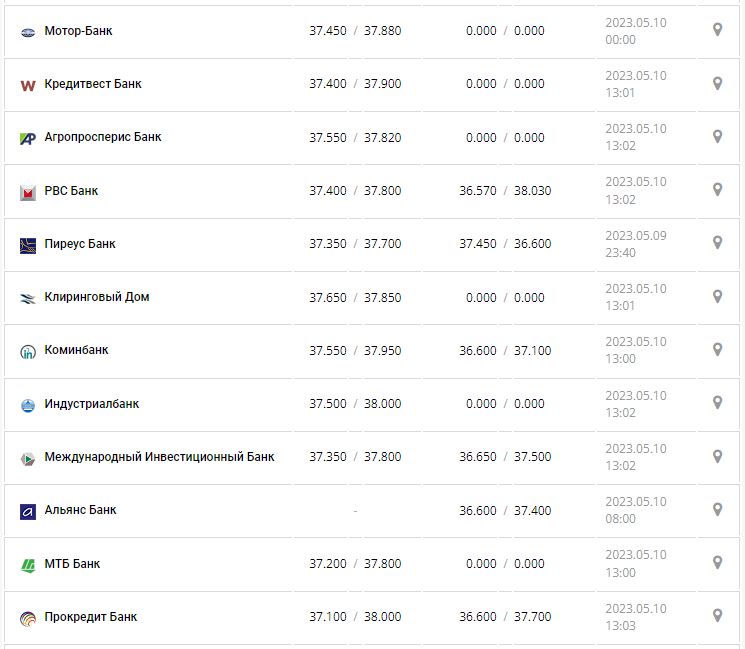Screen dimensions: 745x649
Task: Click the Коминбанк bank name
Action: tap(77, 351)
